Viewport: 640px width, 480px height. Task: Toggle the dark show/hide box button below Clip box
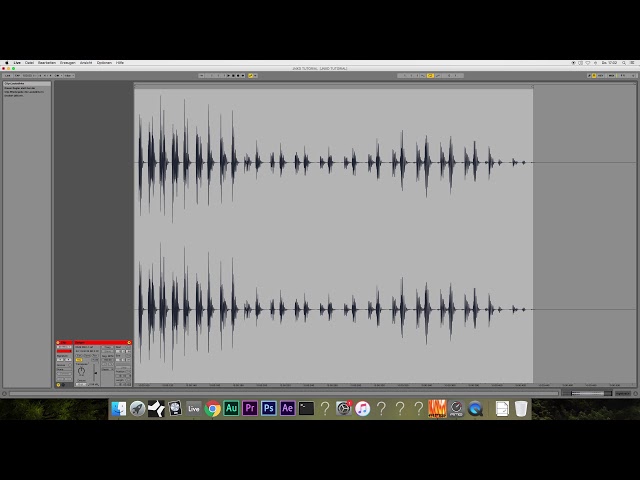63,384
